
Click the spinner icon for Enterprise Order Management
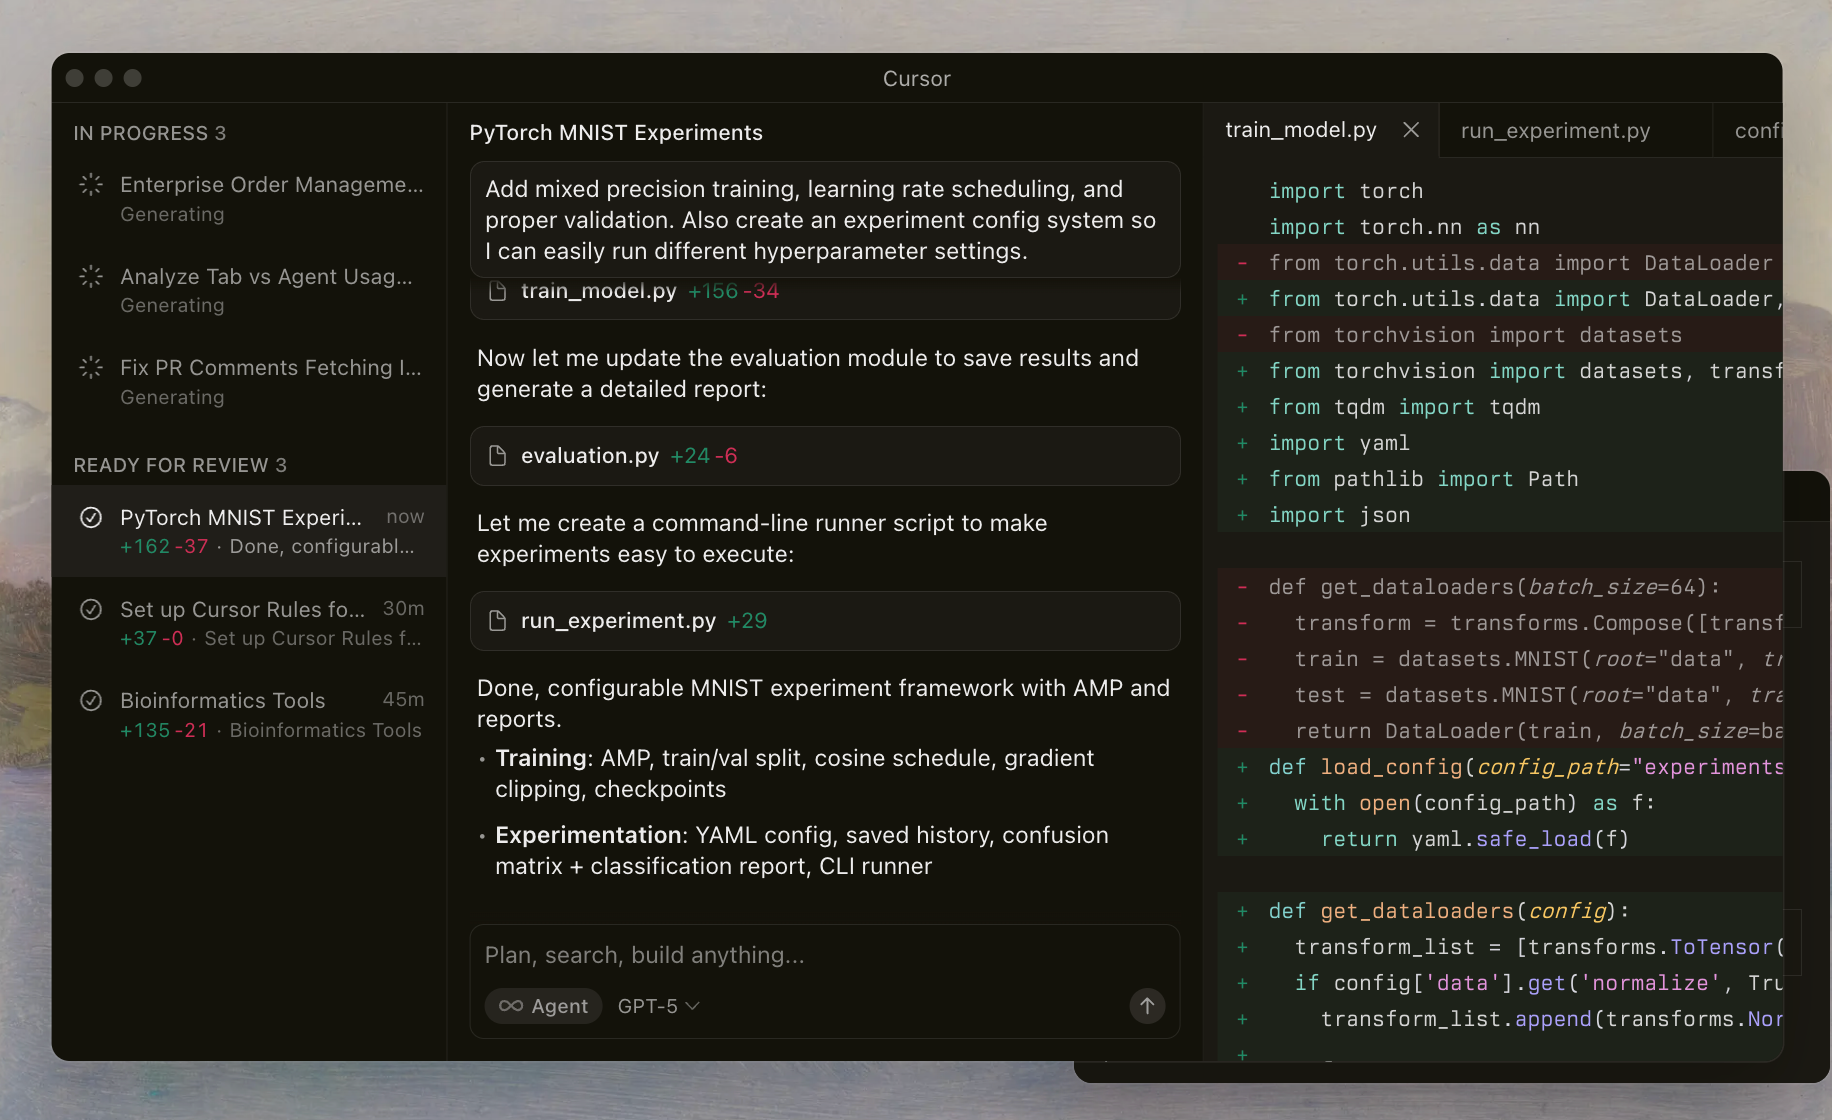tap(91, 185)
